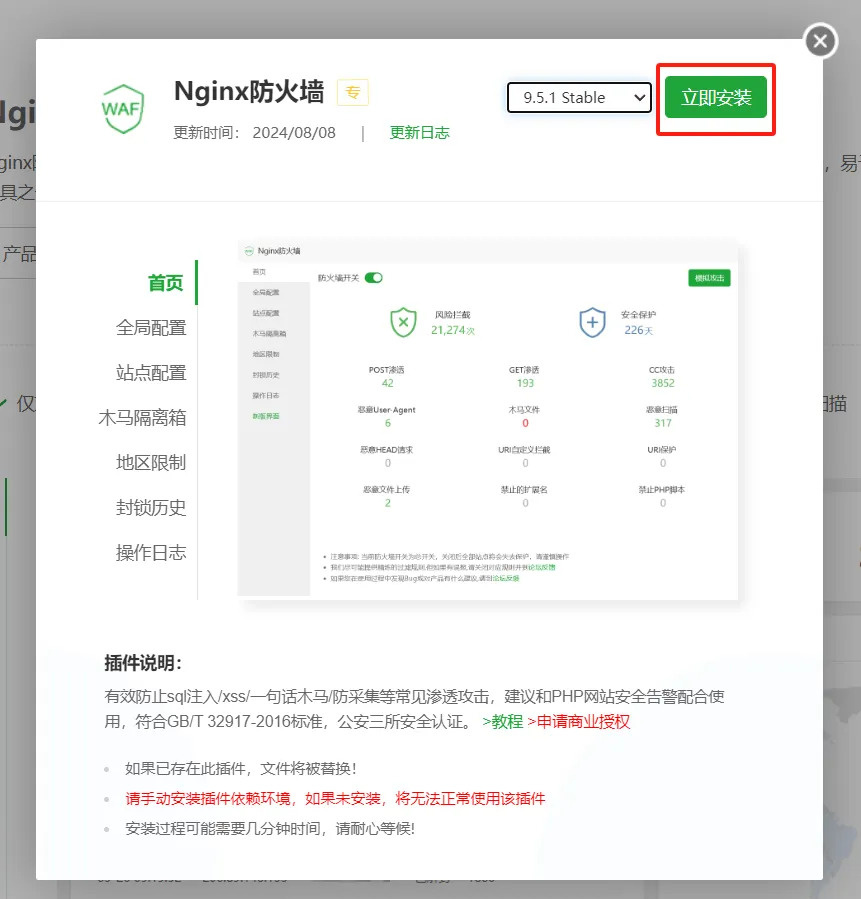861x899 pixels.
Task: Open the 更新日志 link
Action: click(419, 132)
